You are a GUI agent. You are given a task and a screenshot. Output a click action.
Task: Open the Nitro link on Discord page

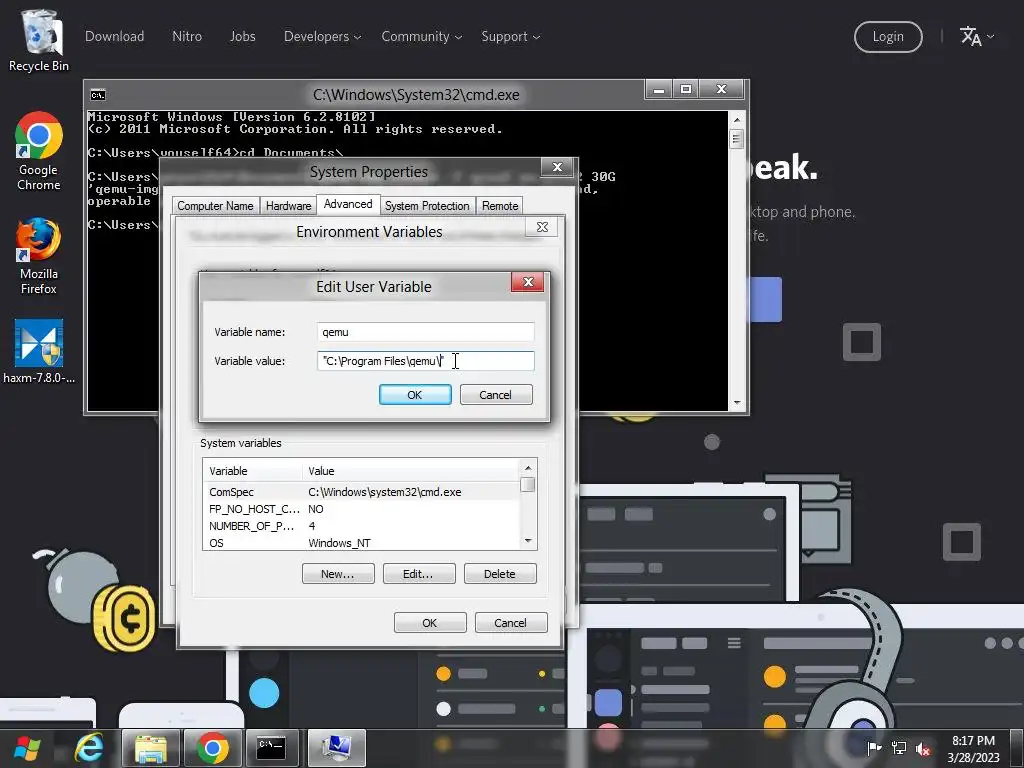(x=187, y=37)
